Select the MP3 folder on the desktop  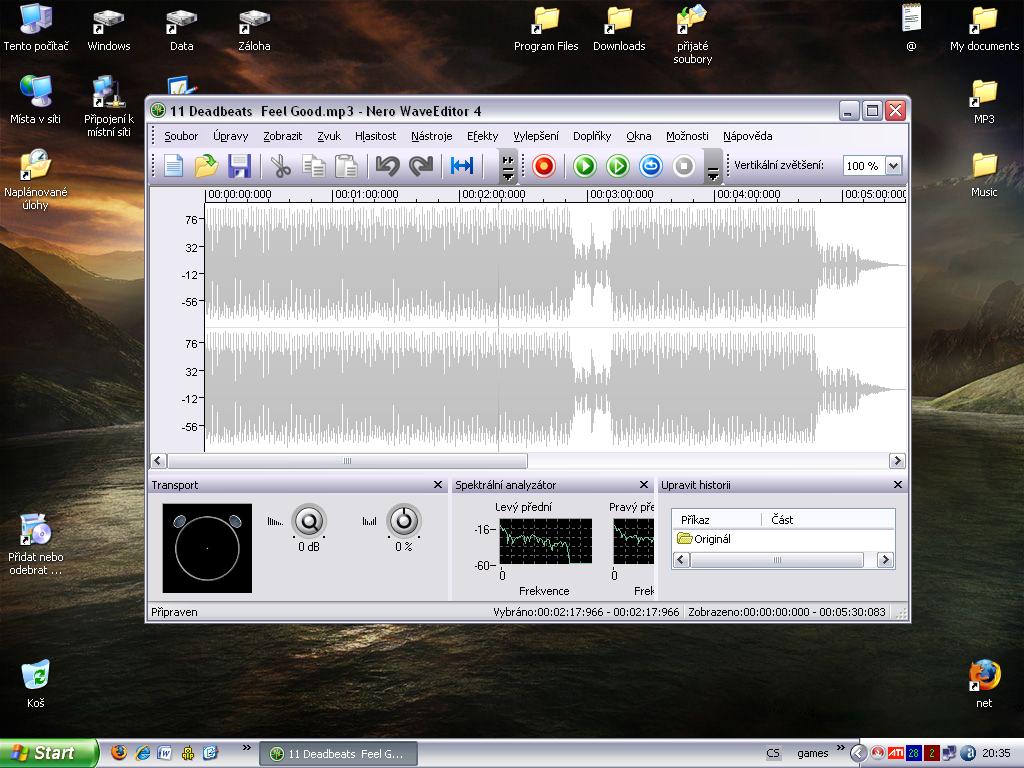[984, 102]
